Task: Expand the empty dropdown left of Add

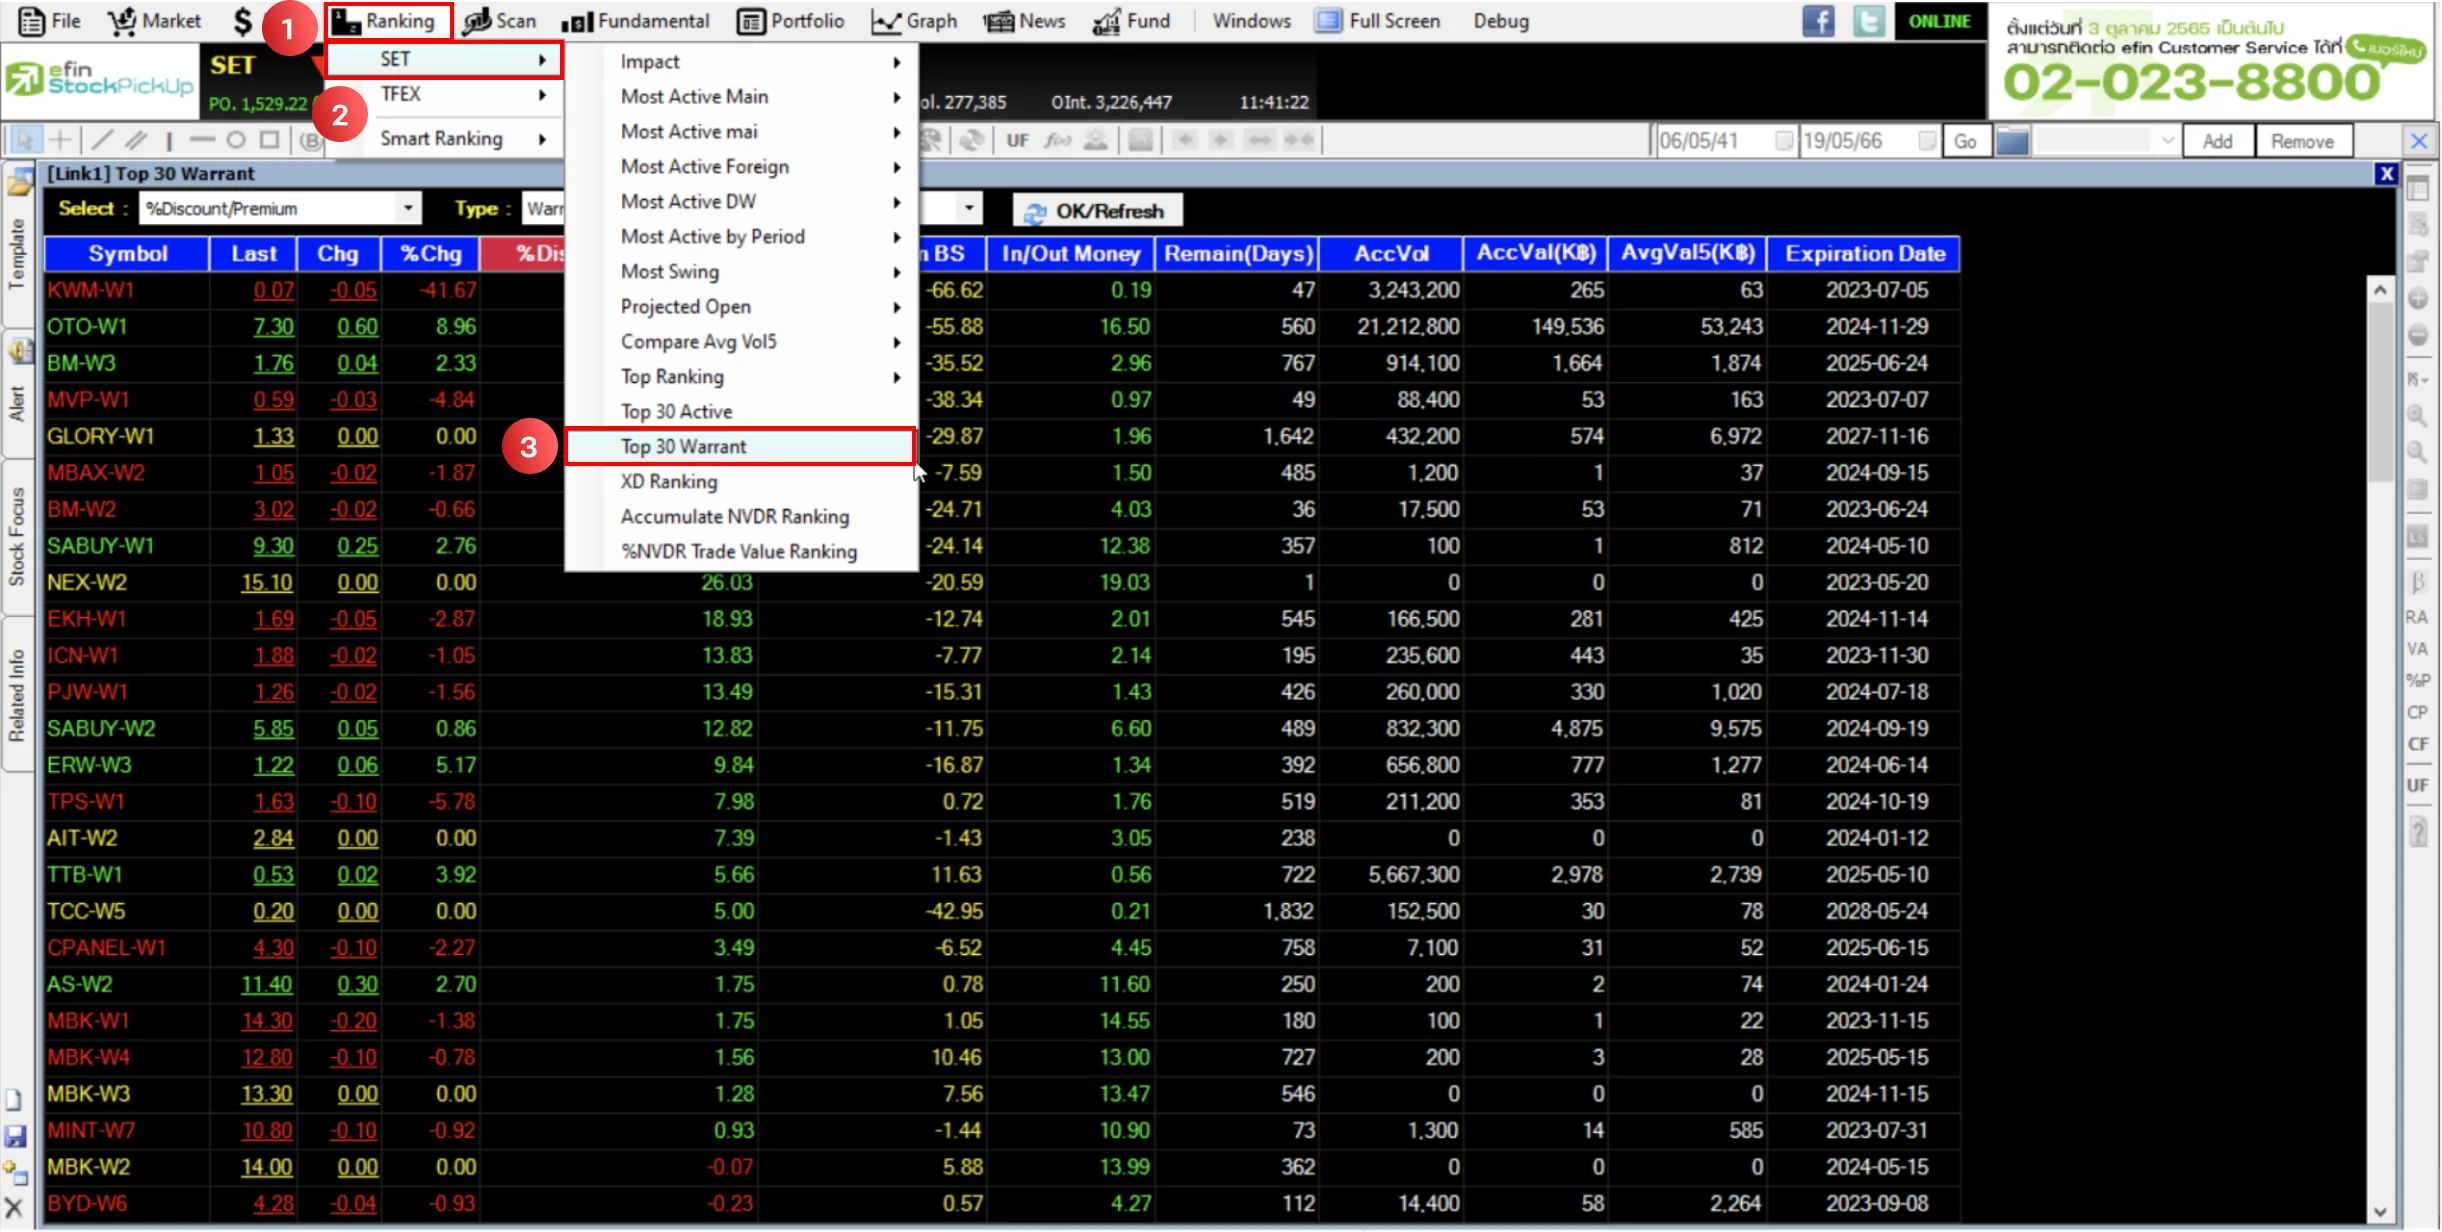Action: coord(2106,141)
